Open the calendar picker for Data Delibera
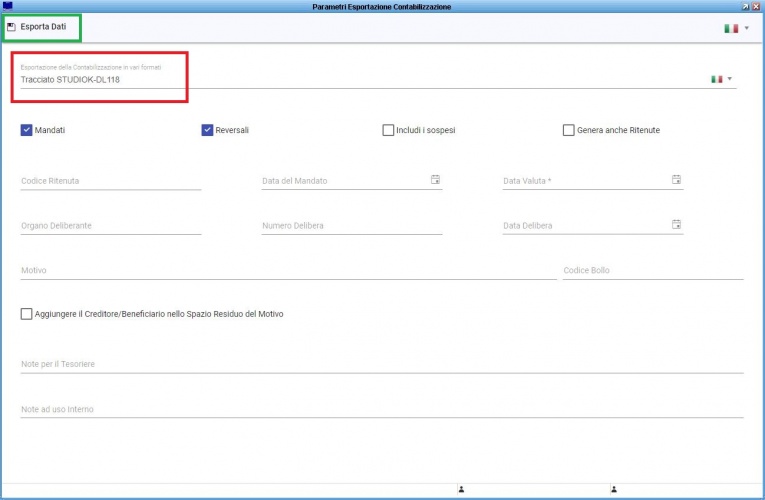The width and height of the screenshot is (765, 500). coord(677,224)
